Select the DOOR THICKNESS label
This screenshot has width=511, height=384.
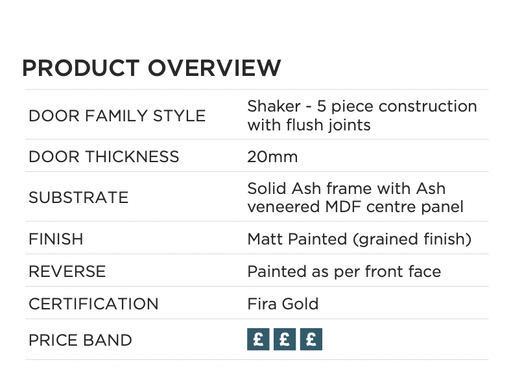104,156
